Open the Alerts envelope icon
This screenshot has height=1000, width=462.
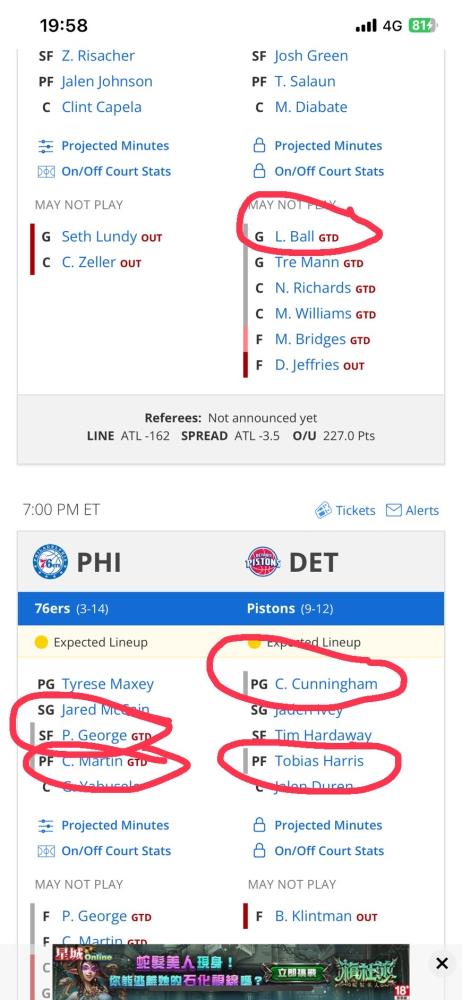click(394, 510)
